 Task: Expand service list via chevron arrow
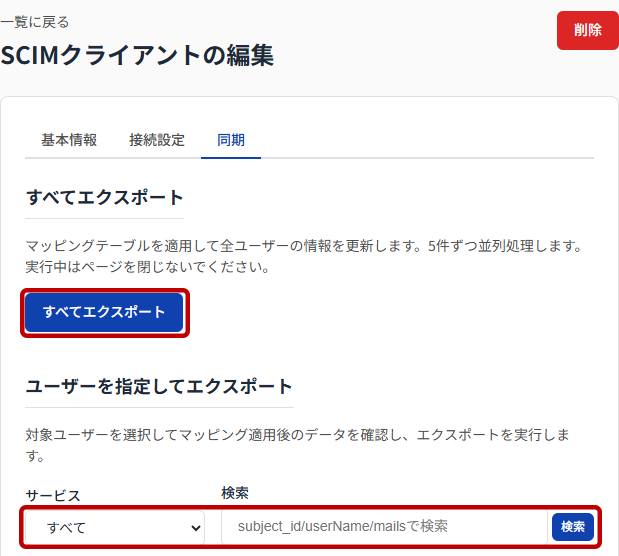tap(195, 528)
